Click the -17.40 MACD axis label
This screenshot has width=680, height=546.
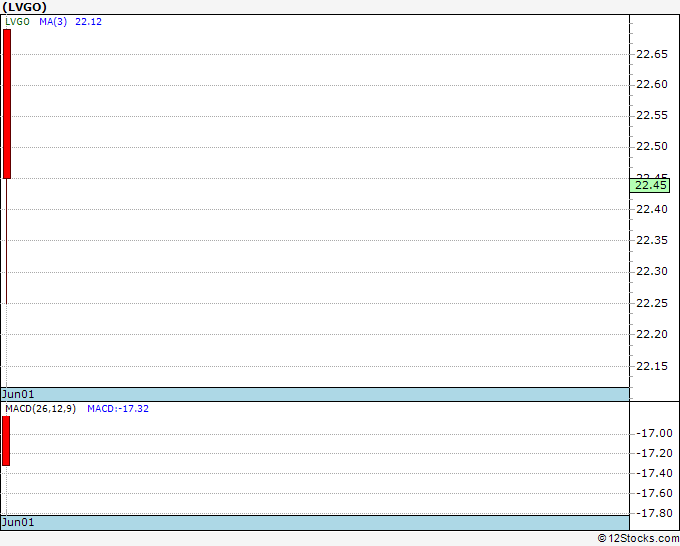[x=654, y=473]
